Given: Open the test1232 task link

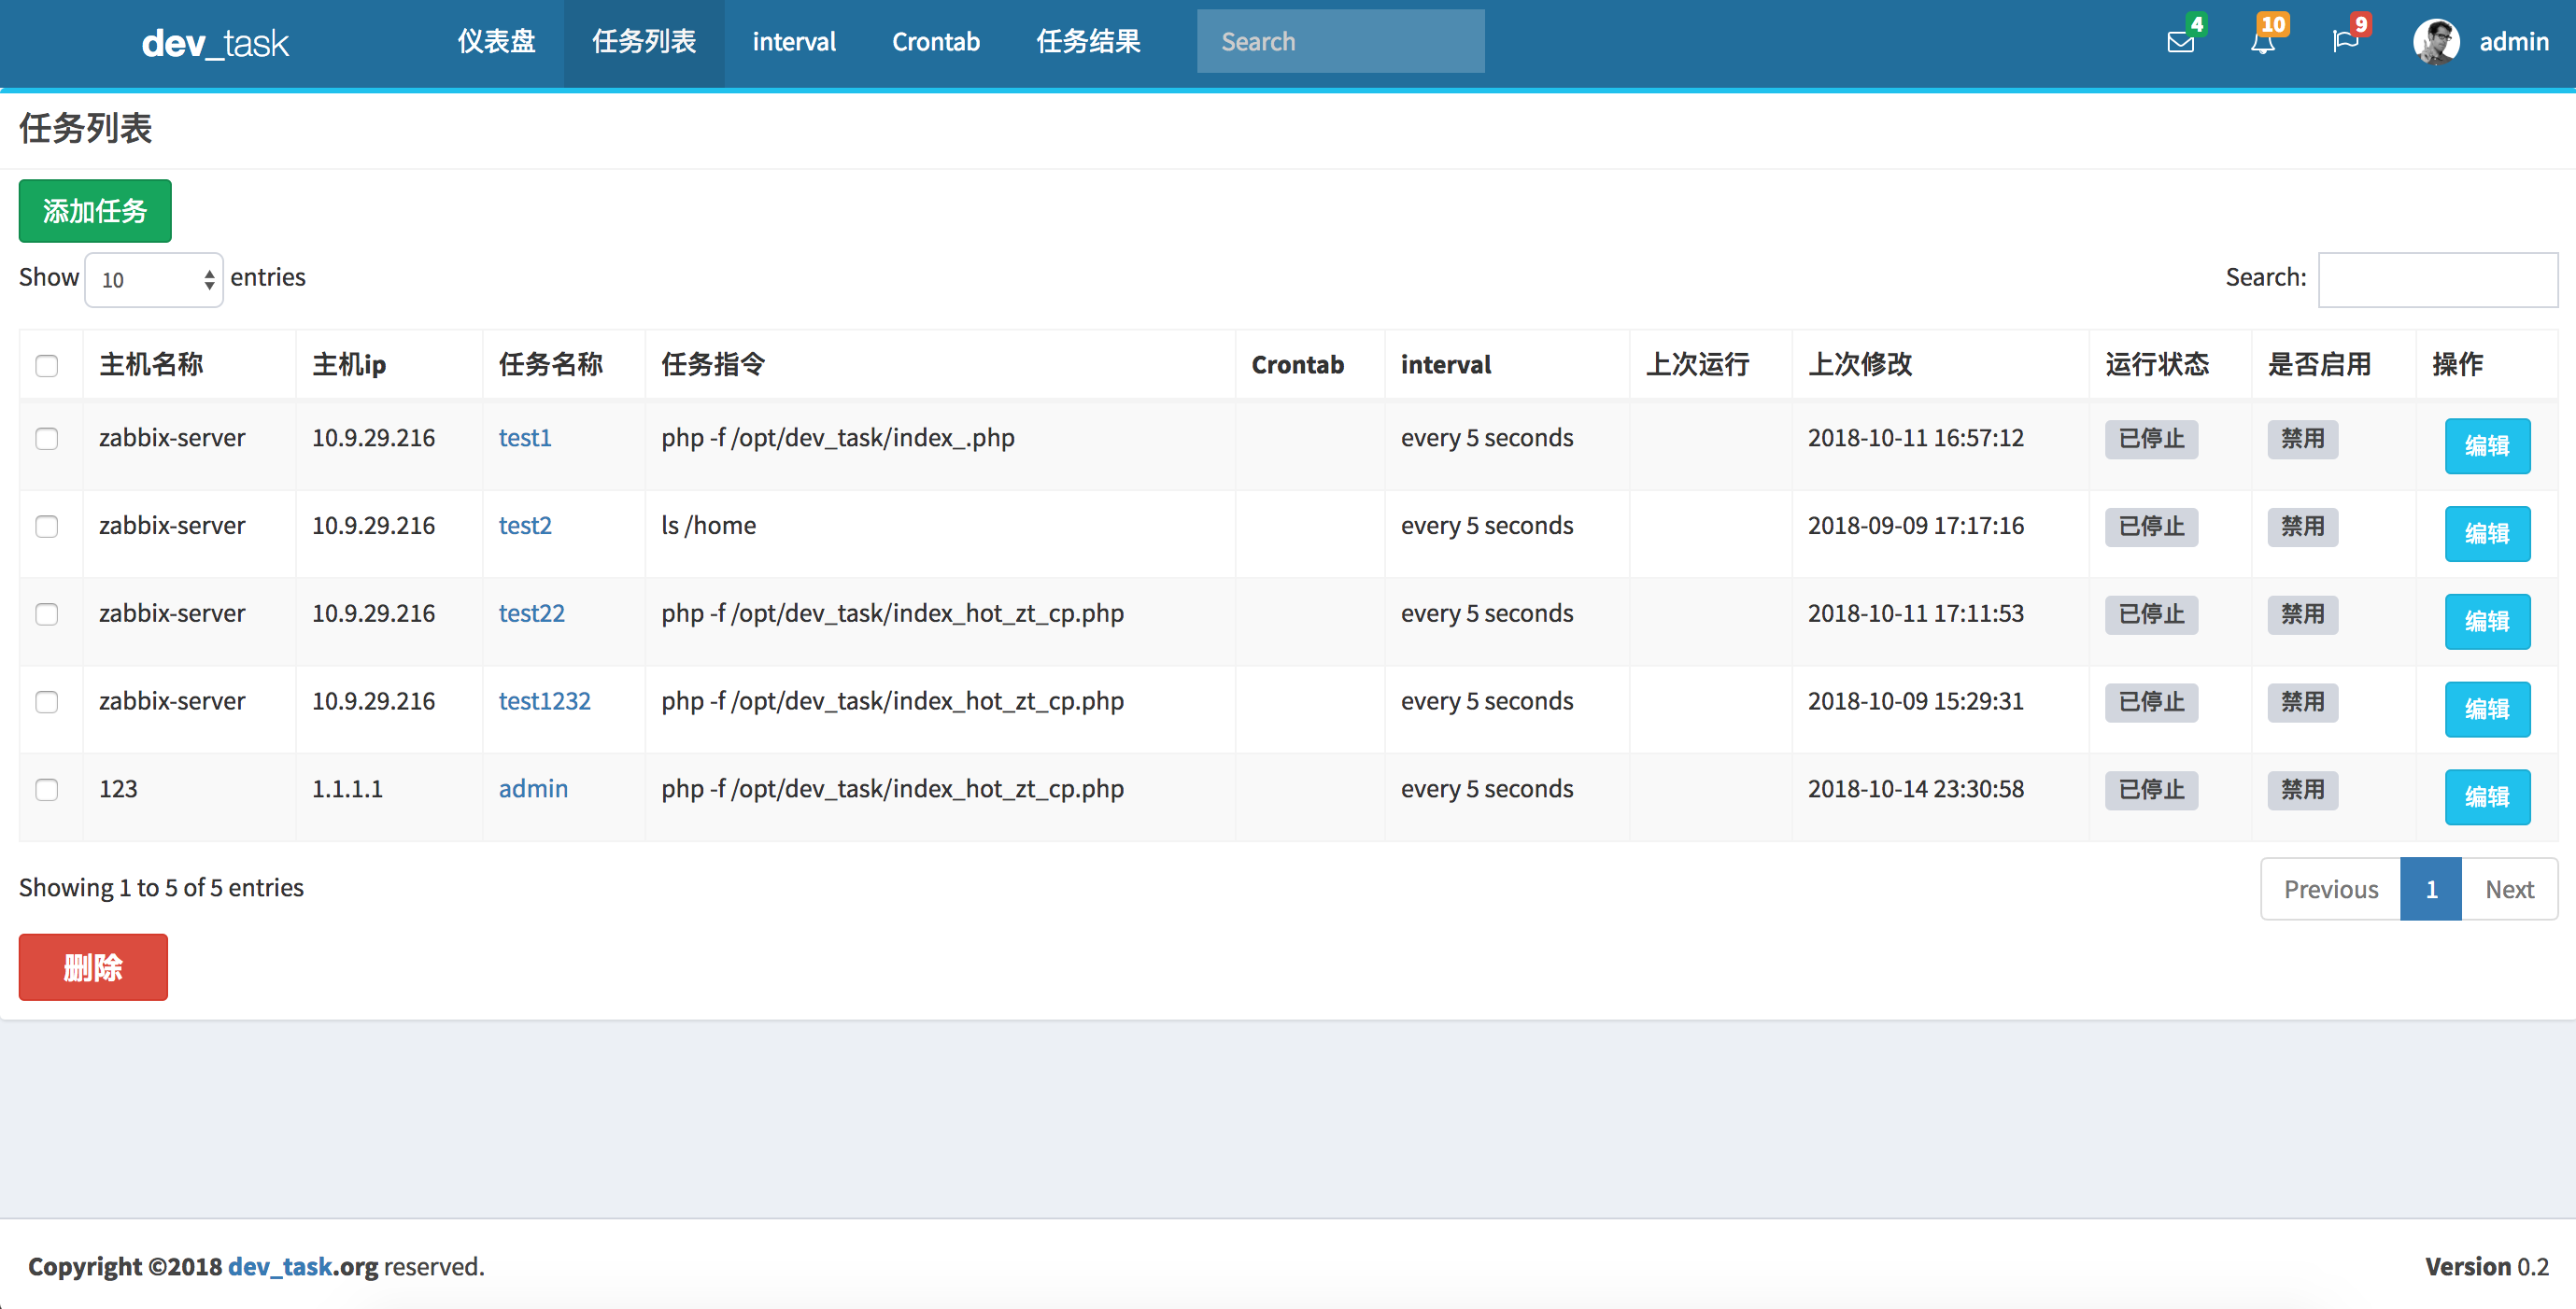Looking at the screenshot, I should 544,701.
